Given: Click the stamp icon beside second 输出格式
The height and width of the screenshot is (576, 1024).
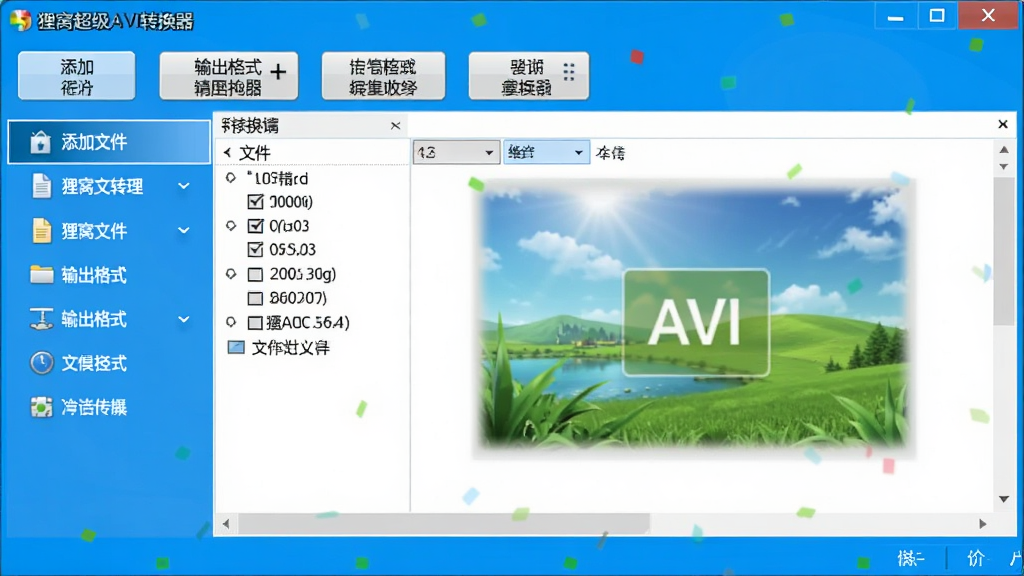Looking at the screenshot, I should pos(41,319).
